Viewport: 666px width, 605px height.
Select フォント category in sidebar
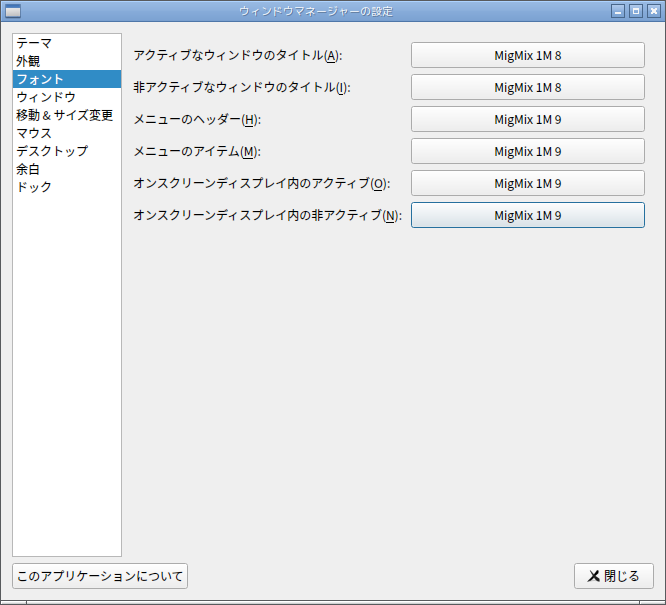coord(67,79)
